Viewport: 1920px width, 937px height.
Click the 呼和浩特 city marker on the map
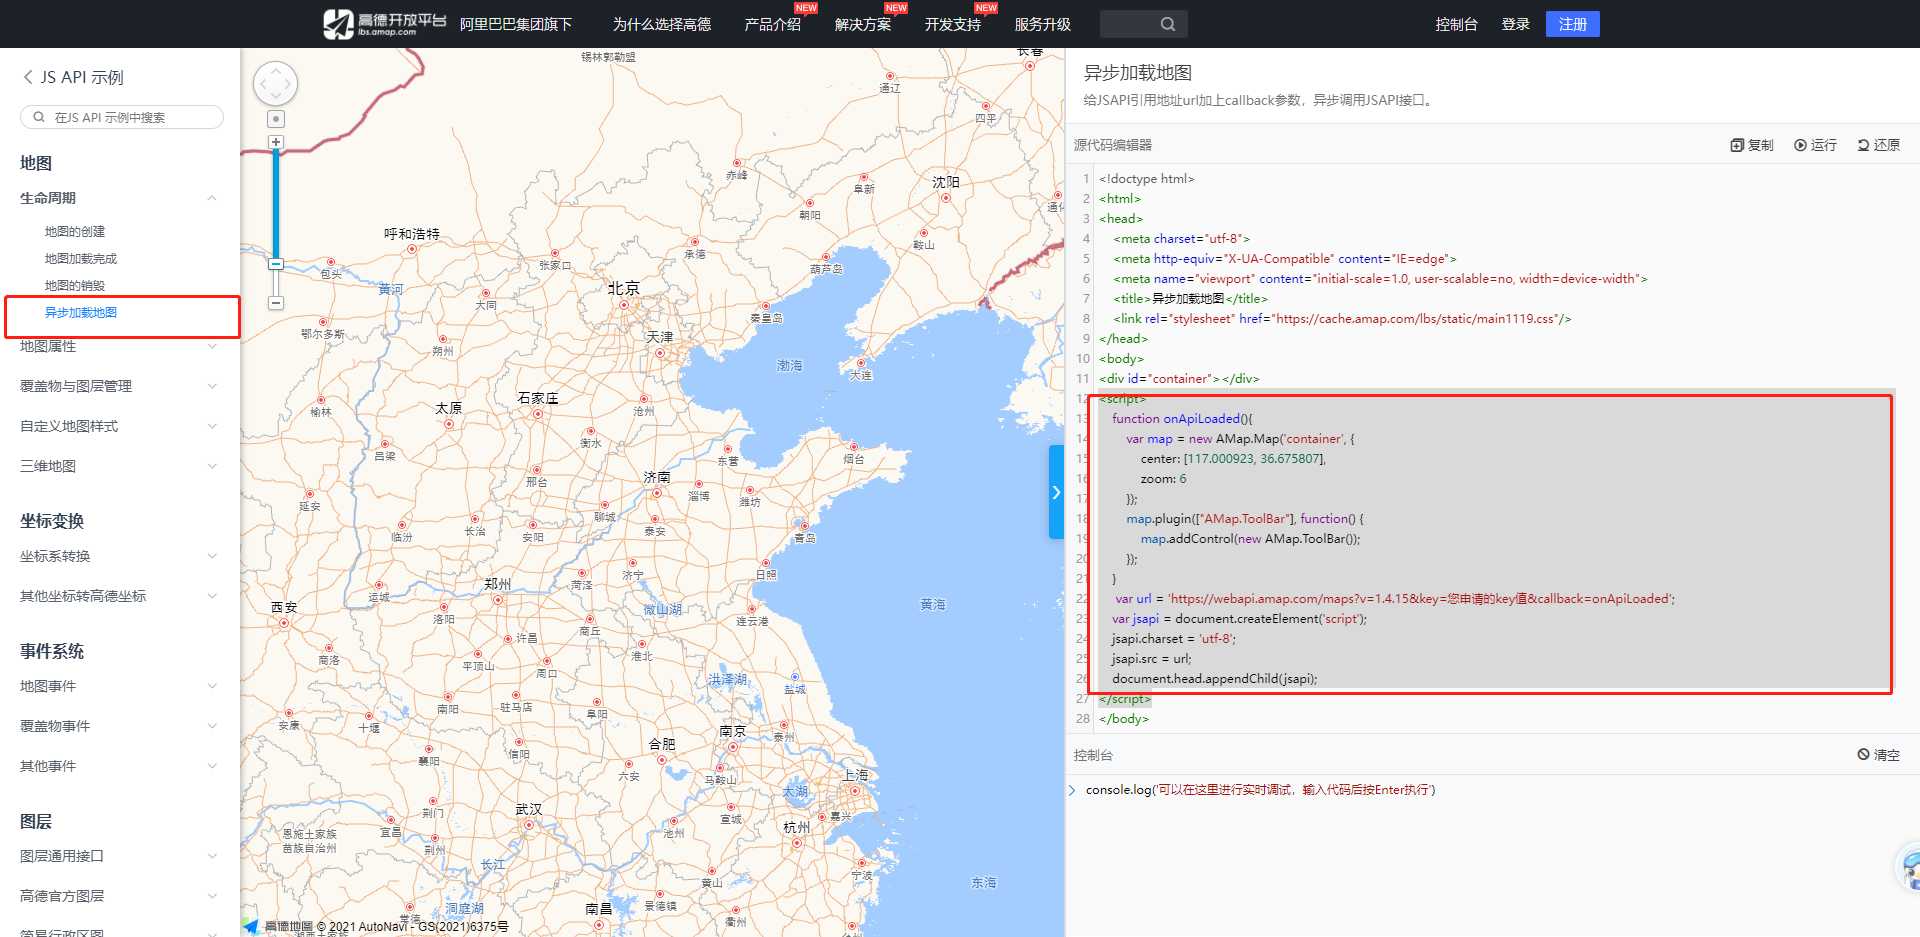click(x=412, y=250)
